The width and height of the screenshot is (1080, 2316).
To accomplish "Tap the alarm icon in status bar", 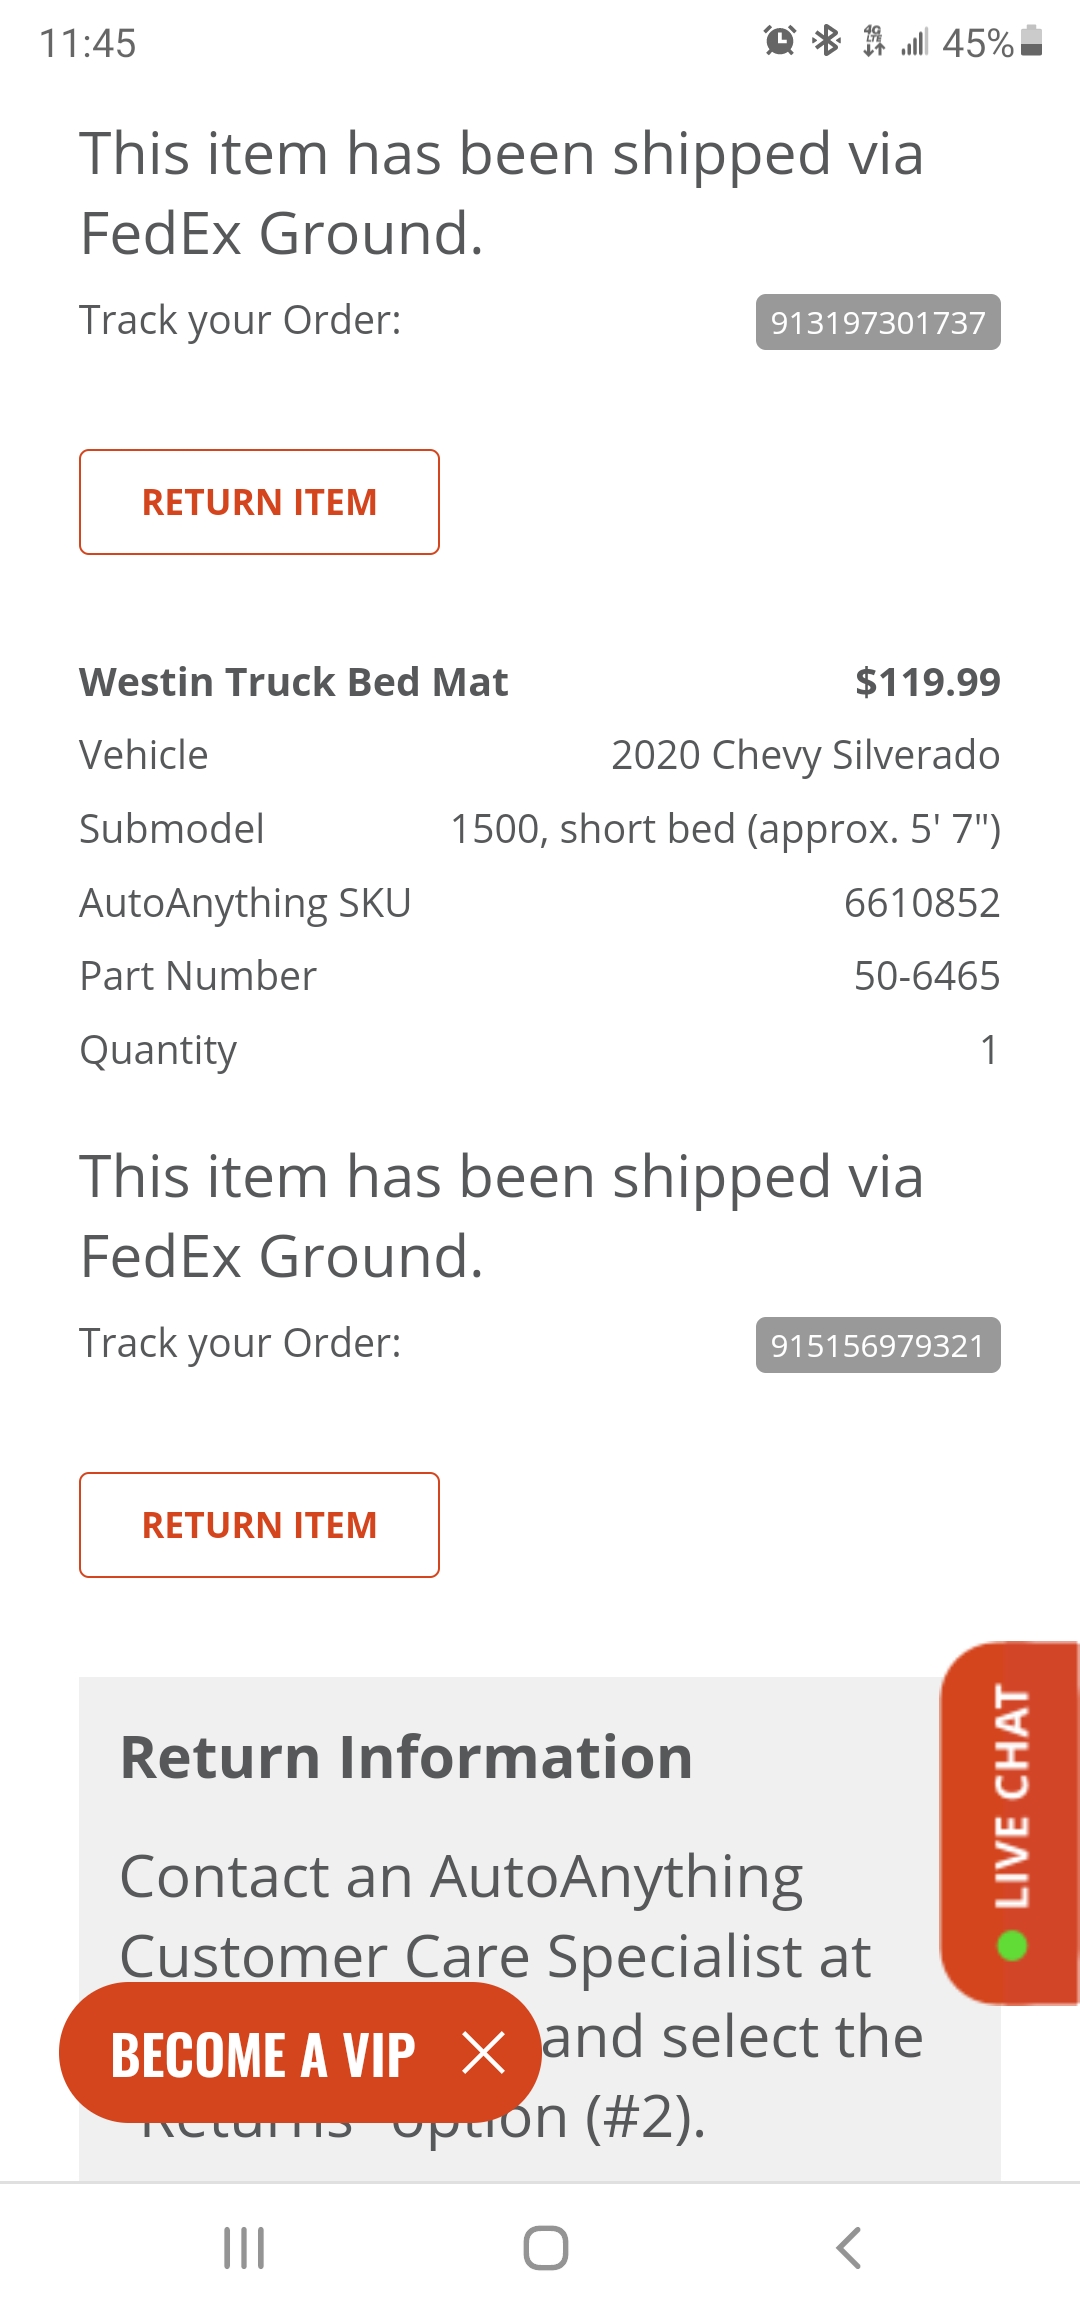I will click(x=780, y=41).
